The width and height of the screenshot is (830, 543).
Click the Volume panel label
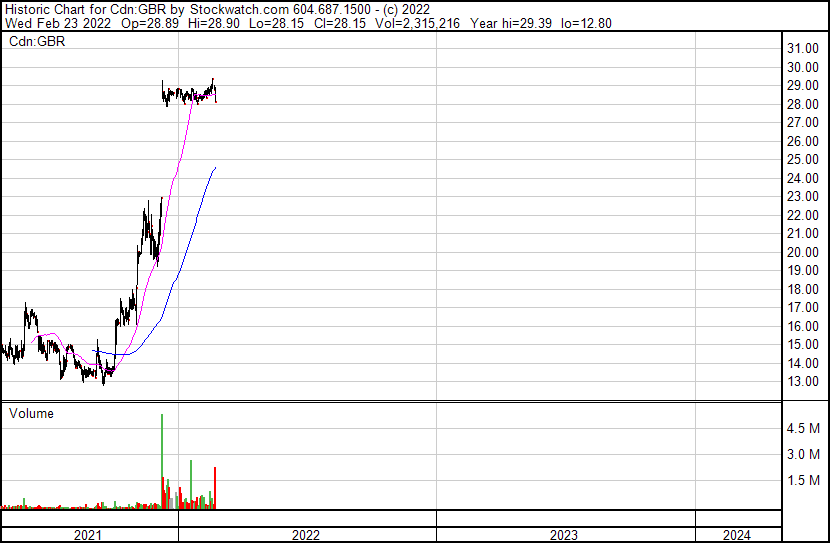point(31,413)
